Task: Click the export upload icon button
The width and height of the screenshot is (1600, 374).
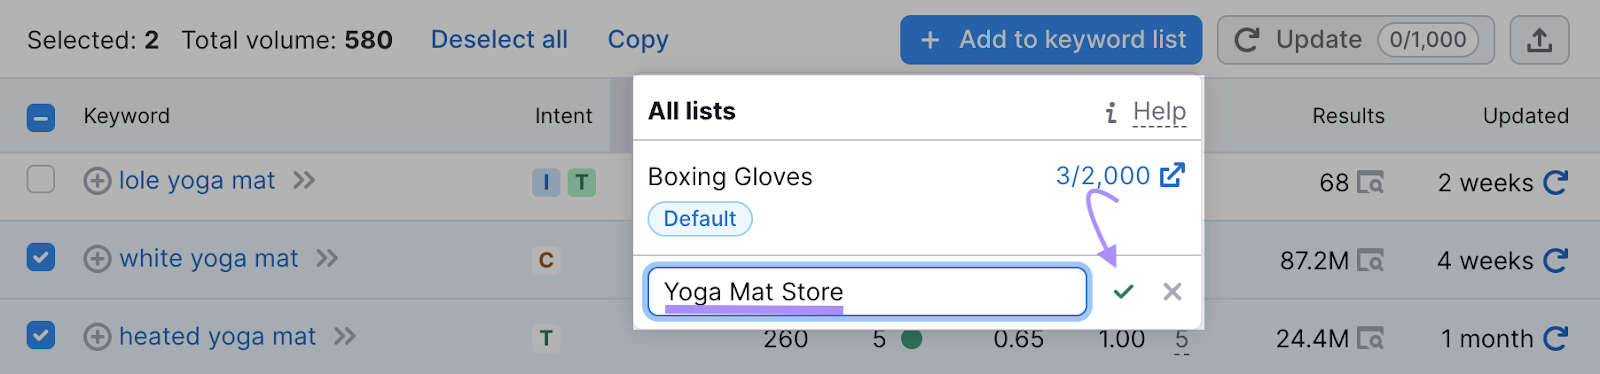Action: pyautogui.click(x=1539, y=40)
